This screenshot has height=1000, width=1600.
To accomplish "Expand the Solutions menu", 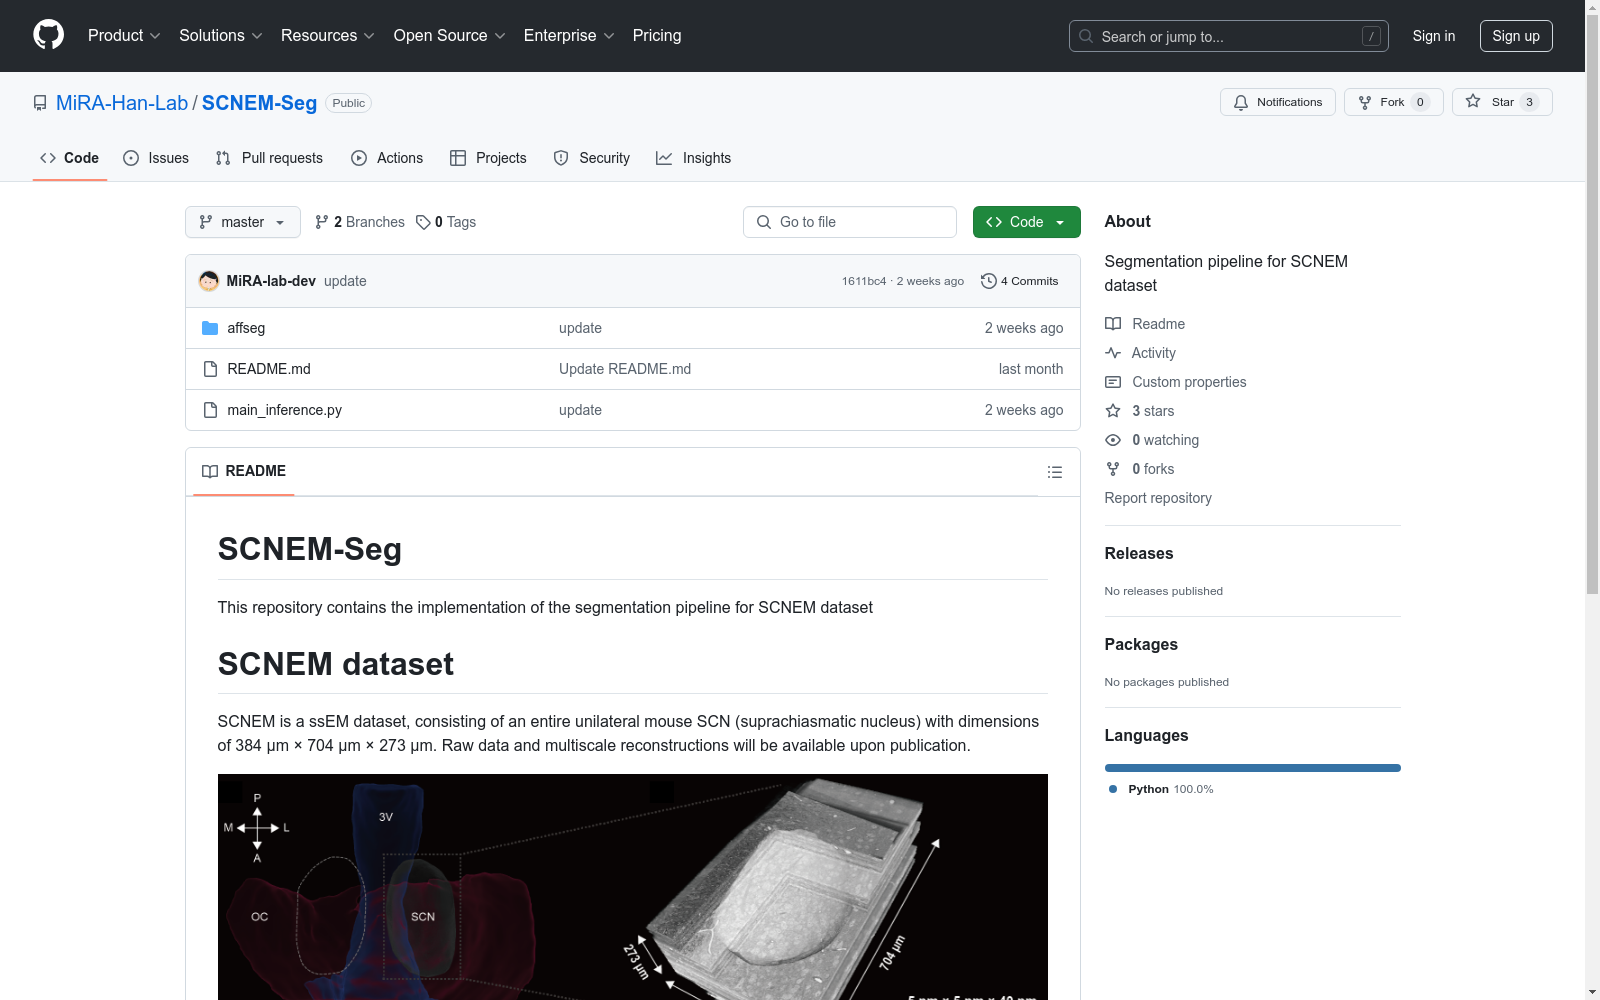I will [x=221, y=36].
